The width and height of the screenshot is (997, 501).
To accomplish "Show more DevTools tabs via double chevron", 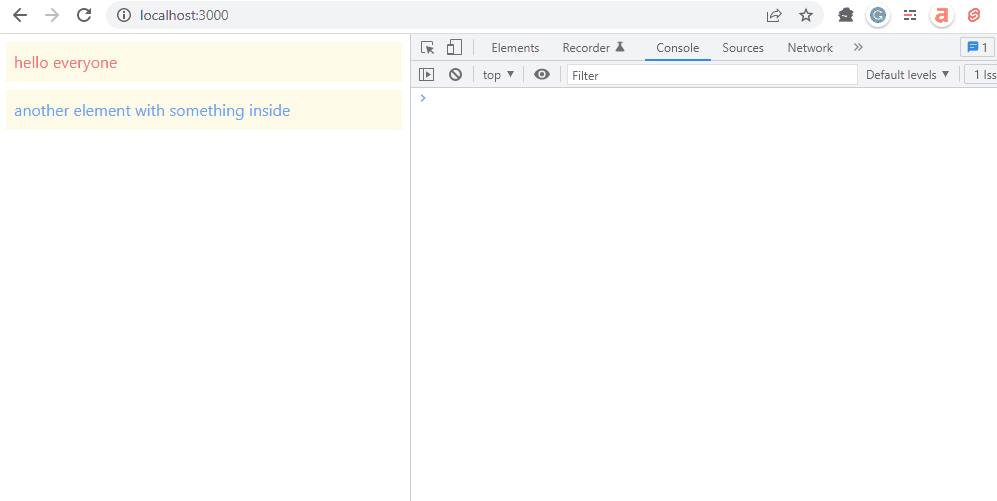I will pos(858,47).
